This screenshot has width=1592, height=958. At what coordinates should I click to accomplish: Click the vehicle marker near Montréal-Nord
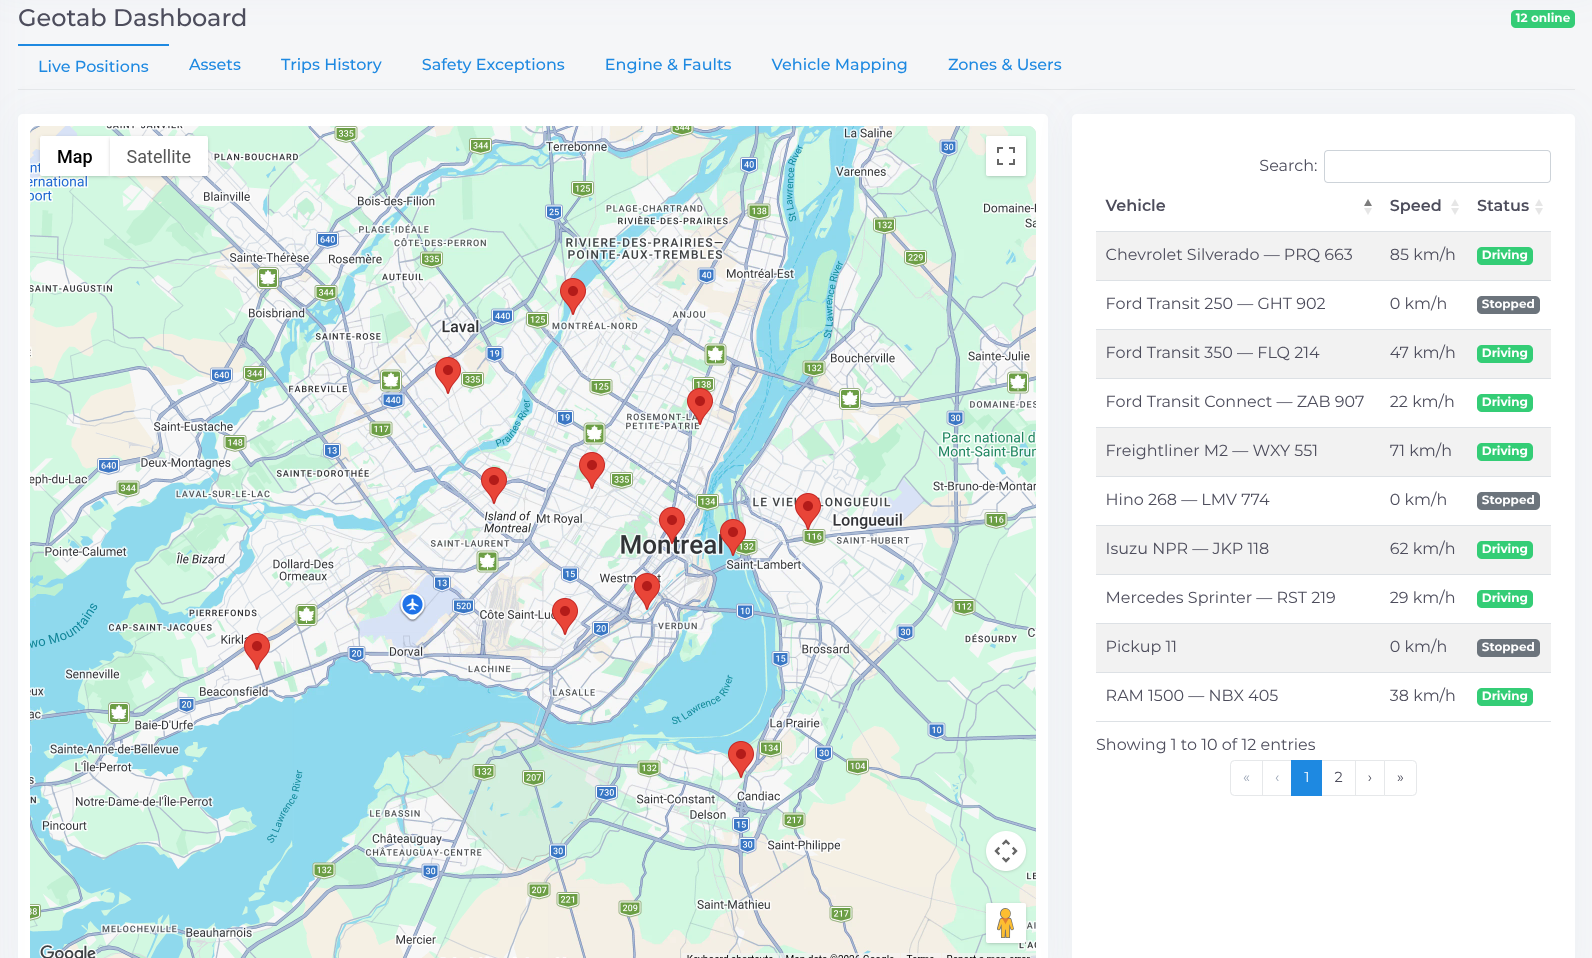[x=573, y=296]
